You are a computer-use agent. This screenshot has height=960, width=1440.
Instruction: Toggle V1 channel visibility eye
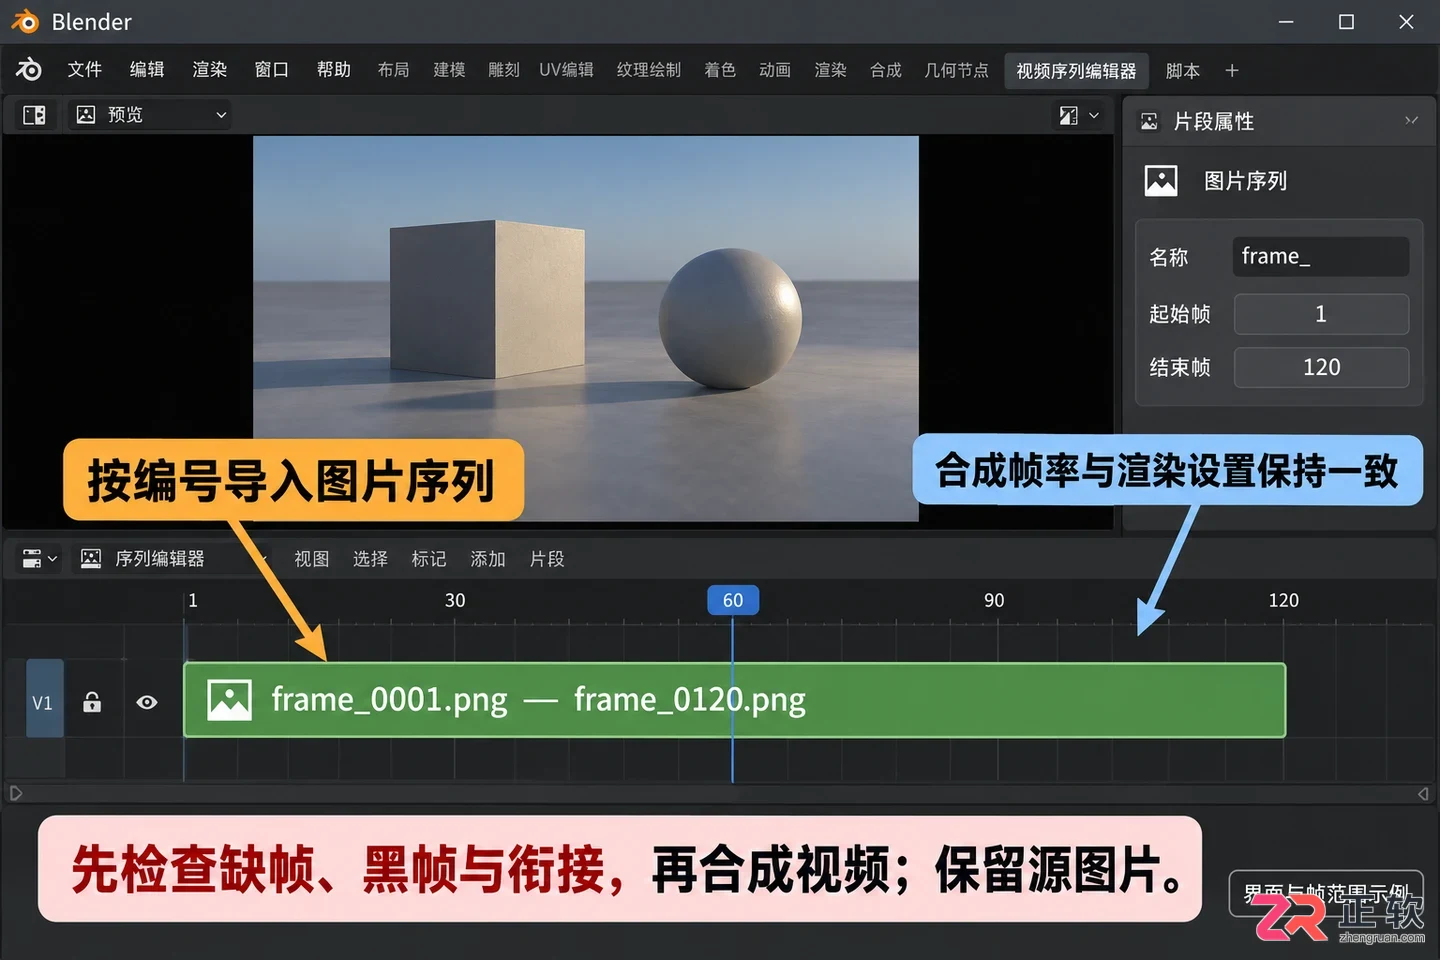pos(147,702)
